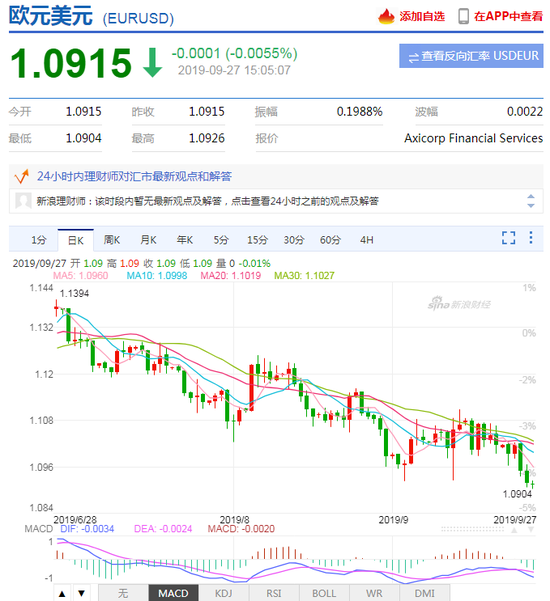
Task: Click the 1.1394 high price marker on chart
Action: click(74, 294)
